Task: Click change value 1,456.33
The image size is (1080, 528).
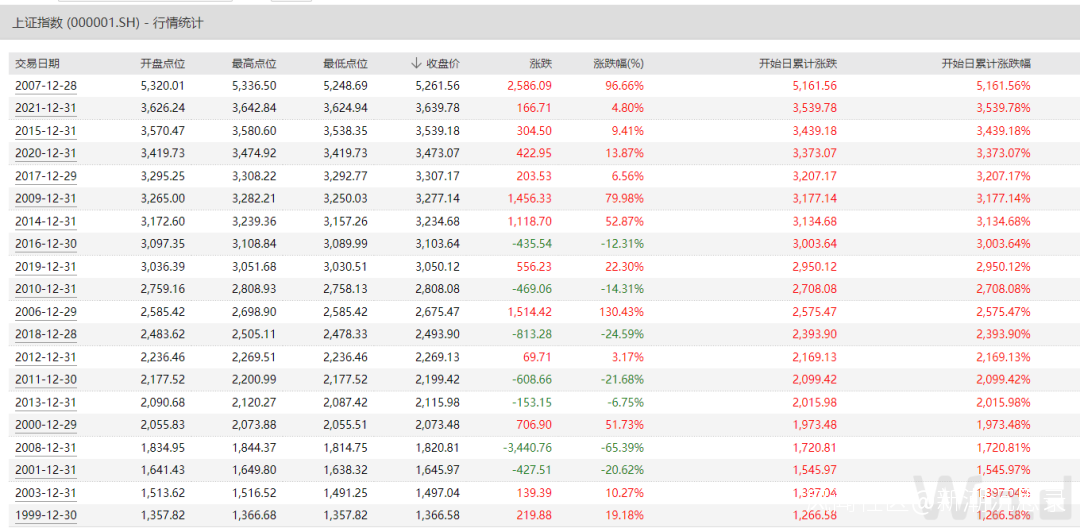Action: pyautogui.click(x=530, y=199)
